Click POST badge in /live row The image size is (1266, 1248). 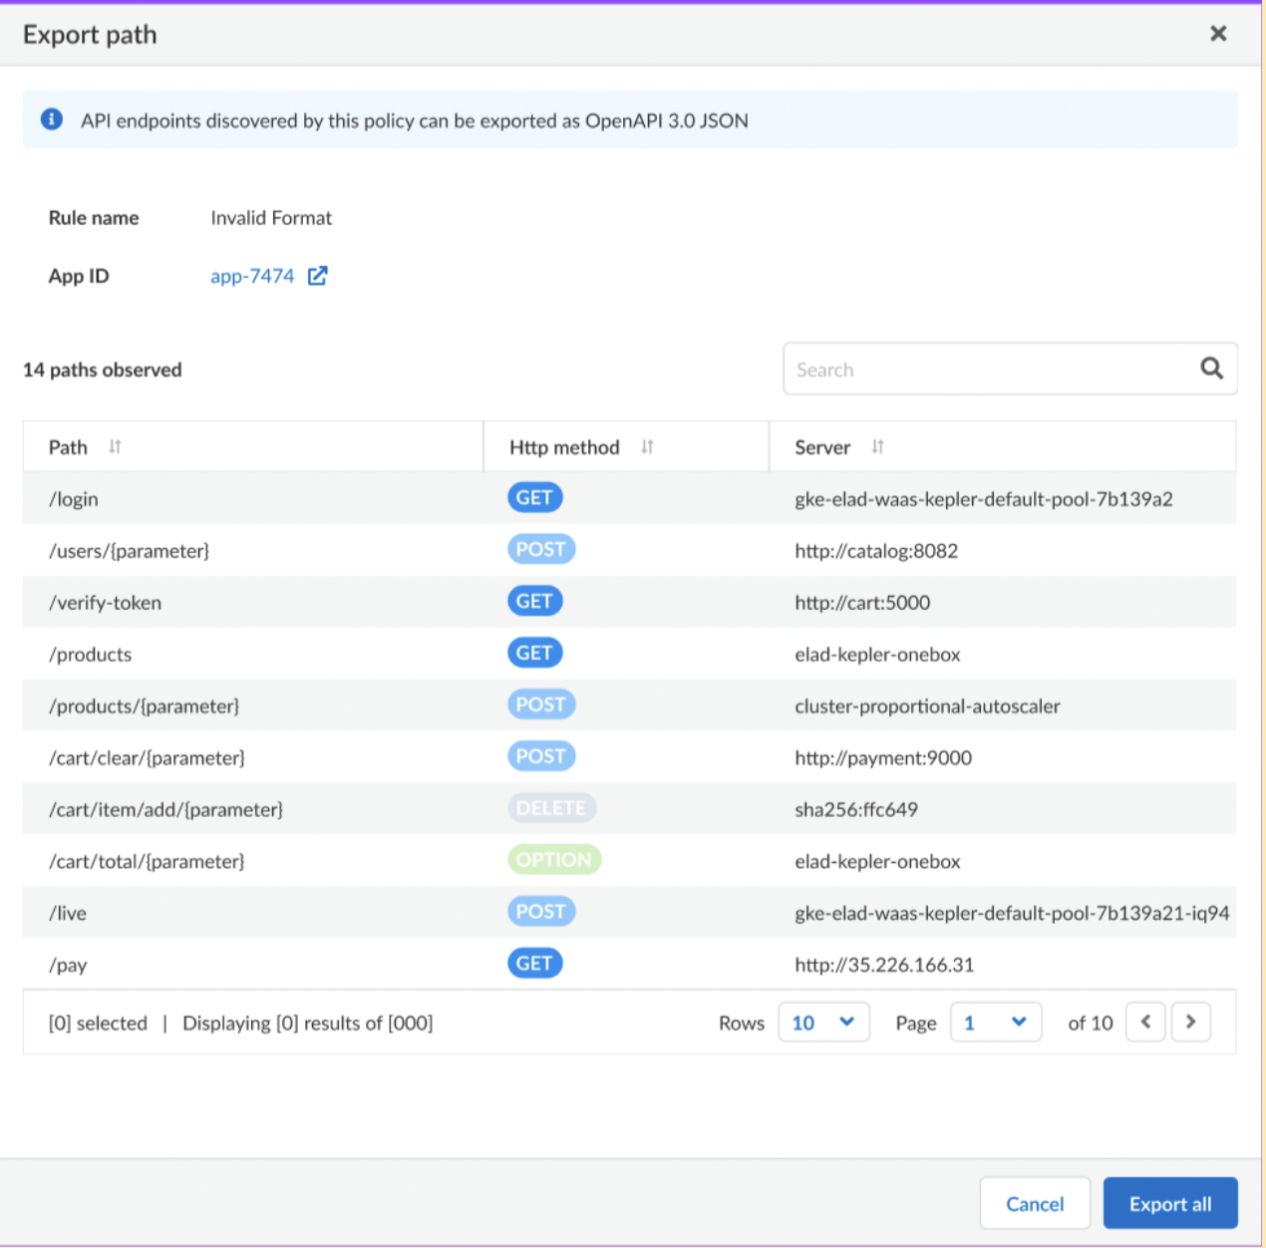click(541, 912)
